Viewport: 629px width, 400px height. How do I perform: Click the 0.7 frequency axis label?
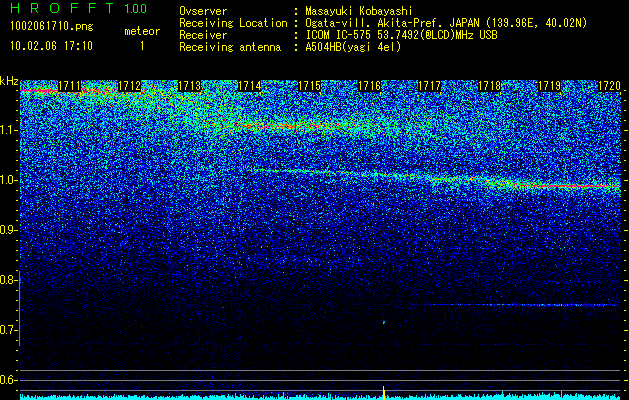coord(7,330)
